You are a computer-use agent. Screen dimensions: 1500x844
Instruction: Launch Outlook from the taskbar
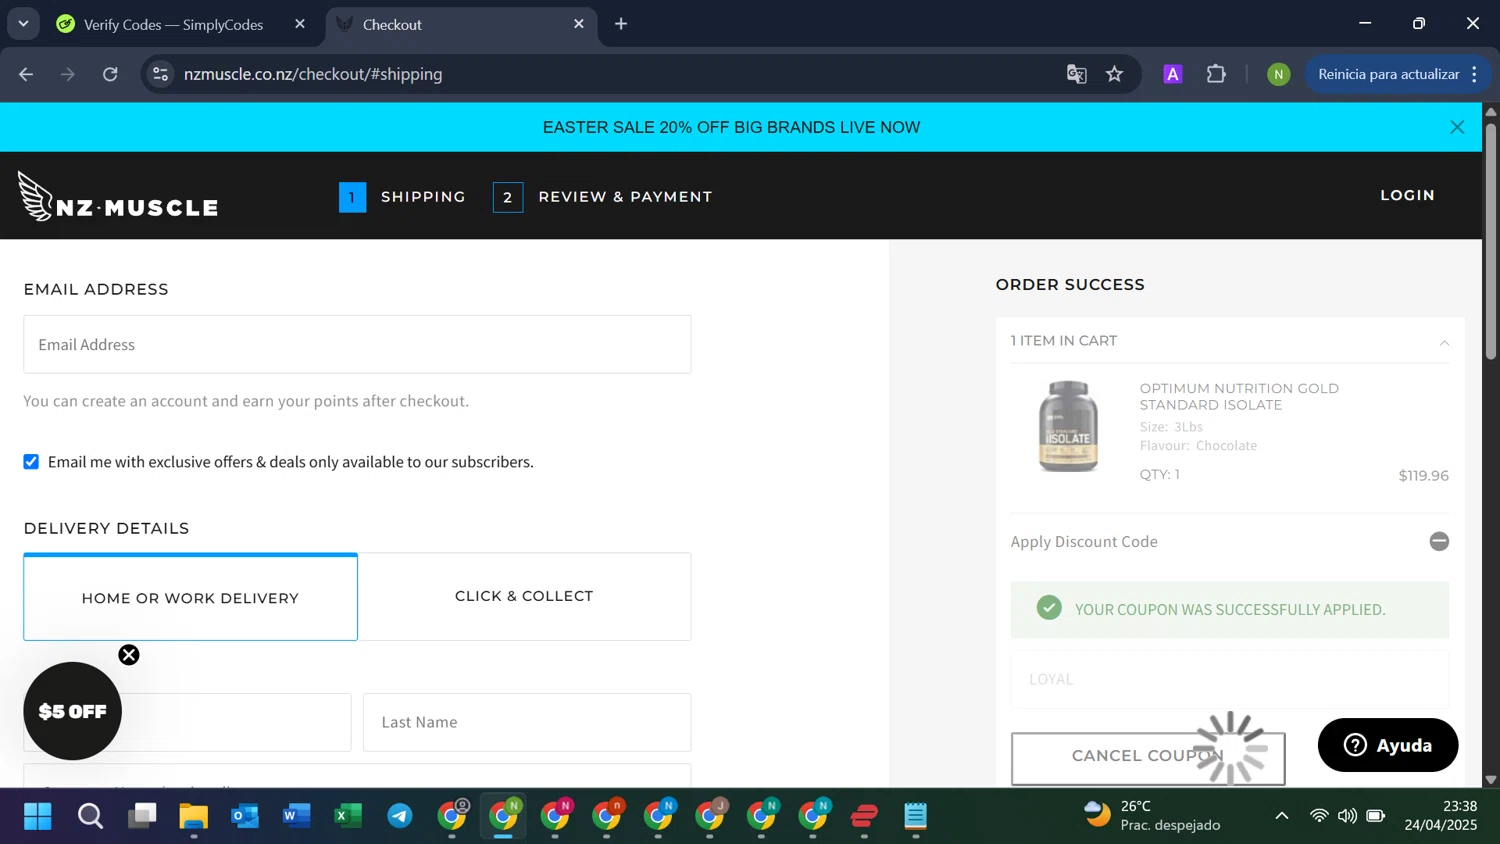(x=245, y=817)
